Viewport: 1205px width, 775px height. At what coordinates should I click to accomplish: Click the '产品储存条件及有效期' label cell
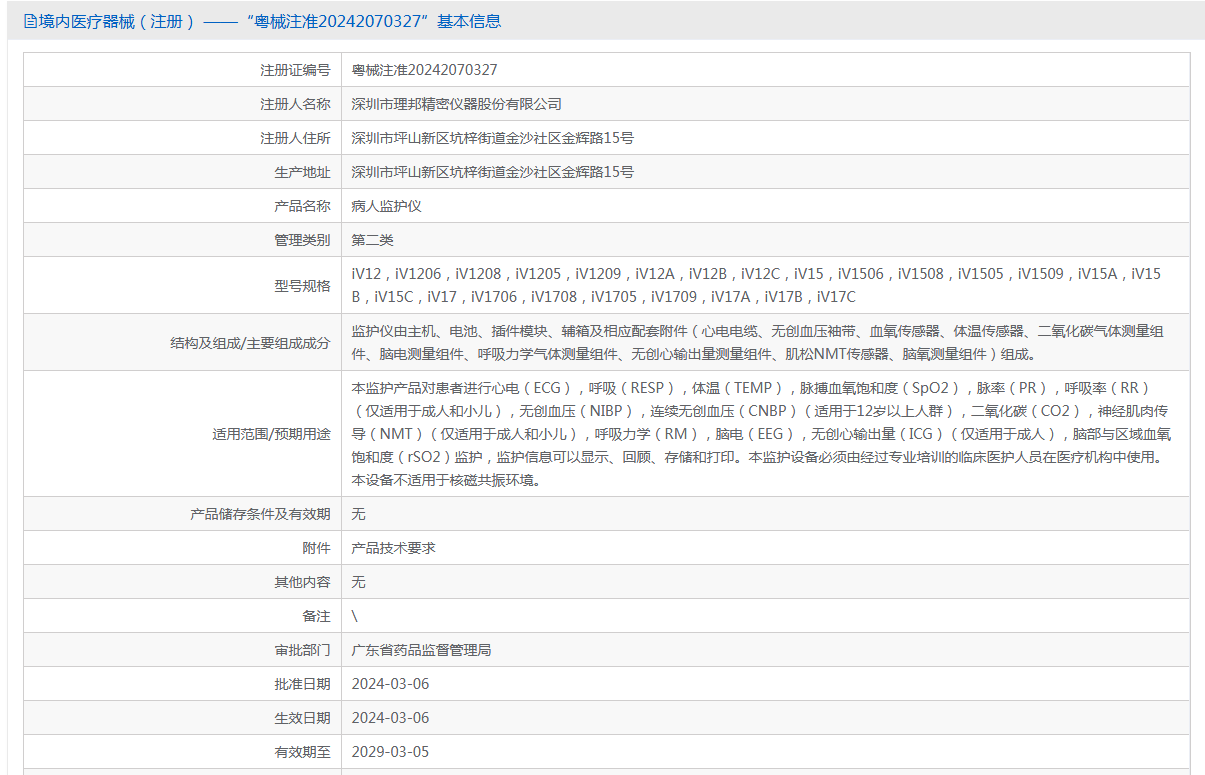(183, 514)
